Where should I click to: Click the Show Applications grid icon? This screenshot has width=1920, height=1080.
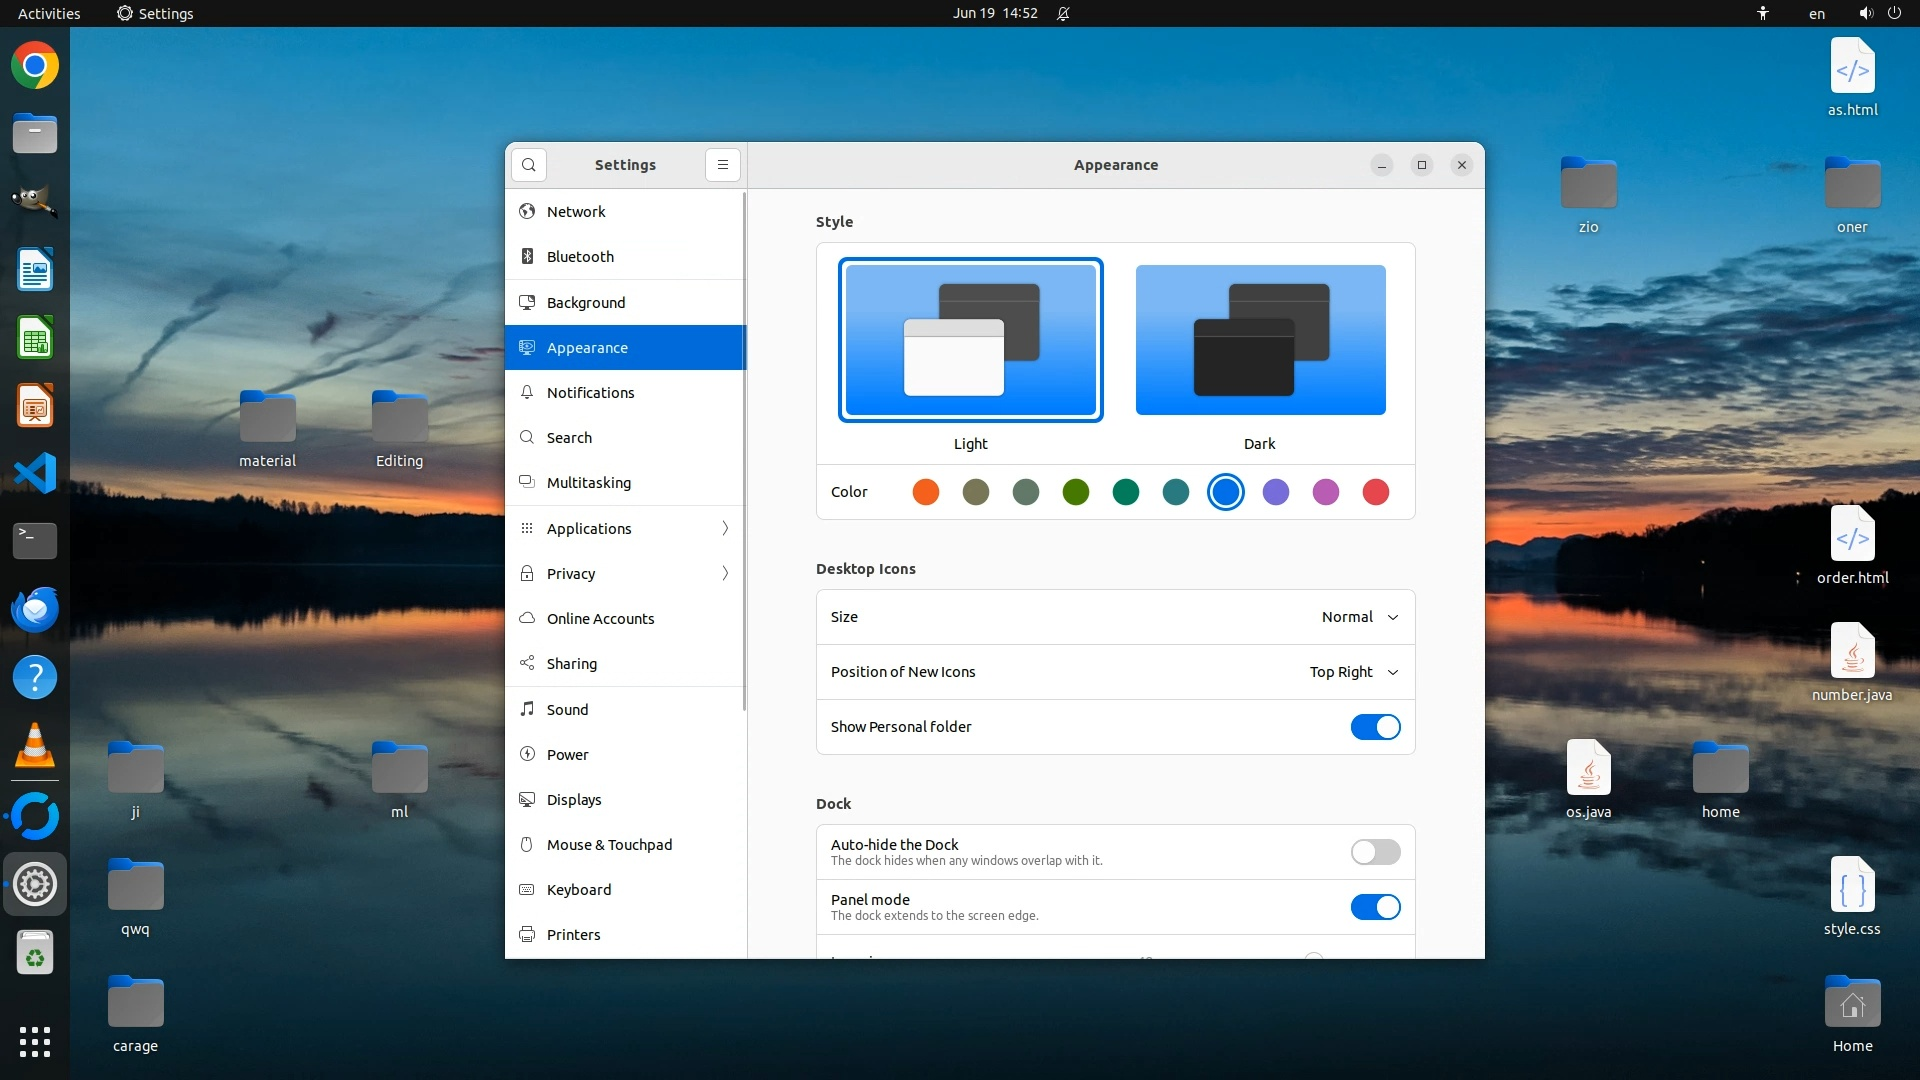35,1041
